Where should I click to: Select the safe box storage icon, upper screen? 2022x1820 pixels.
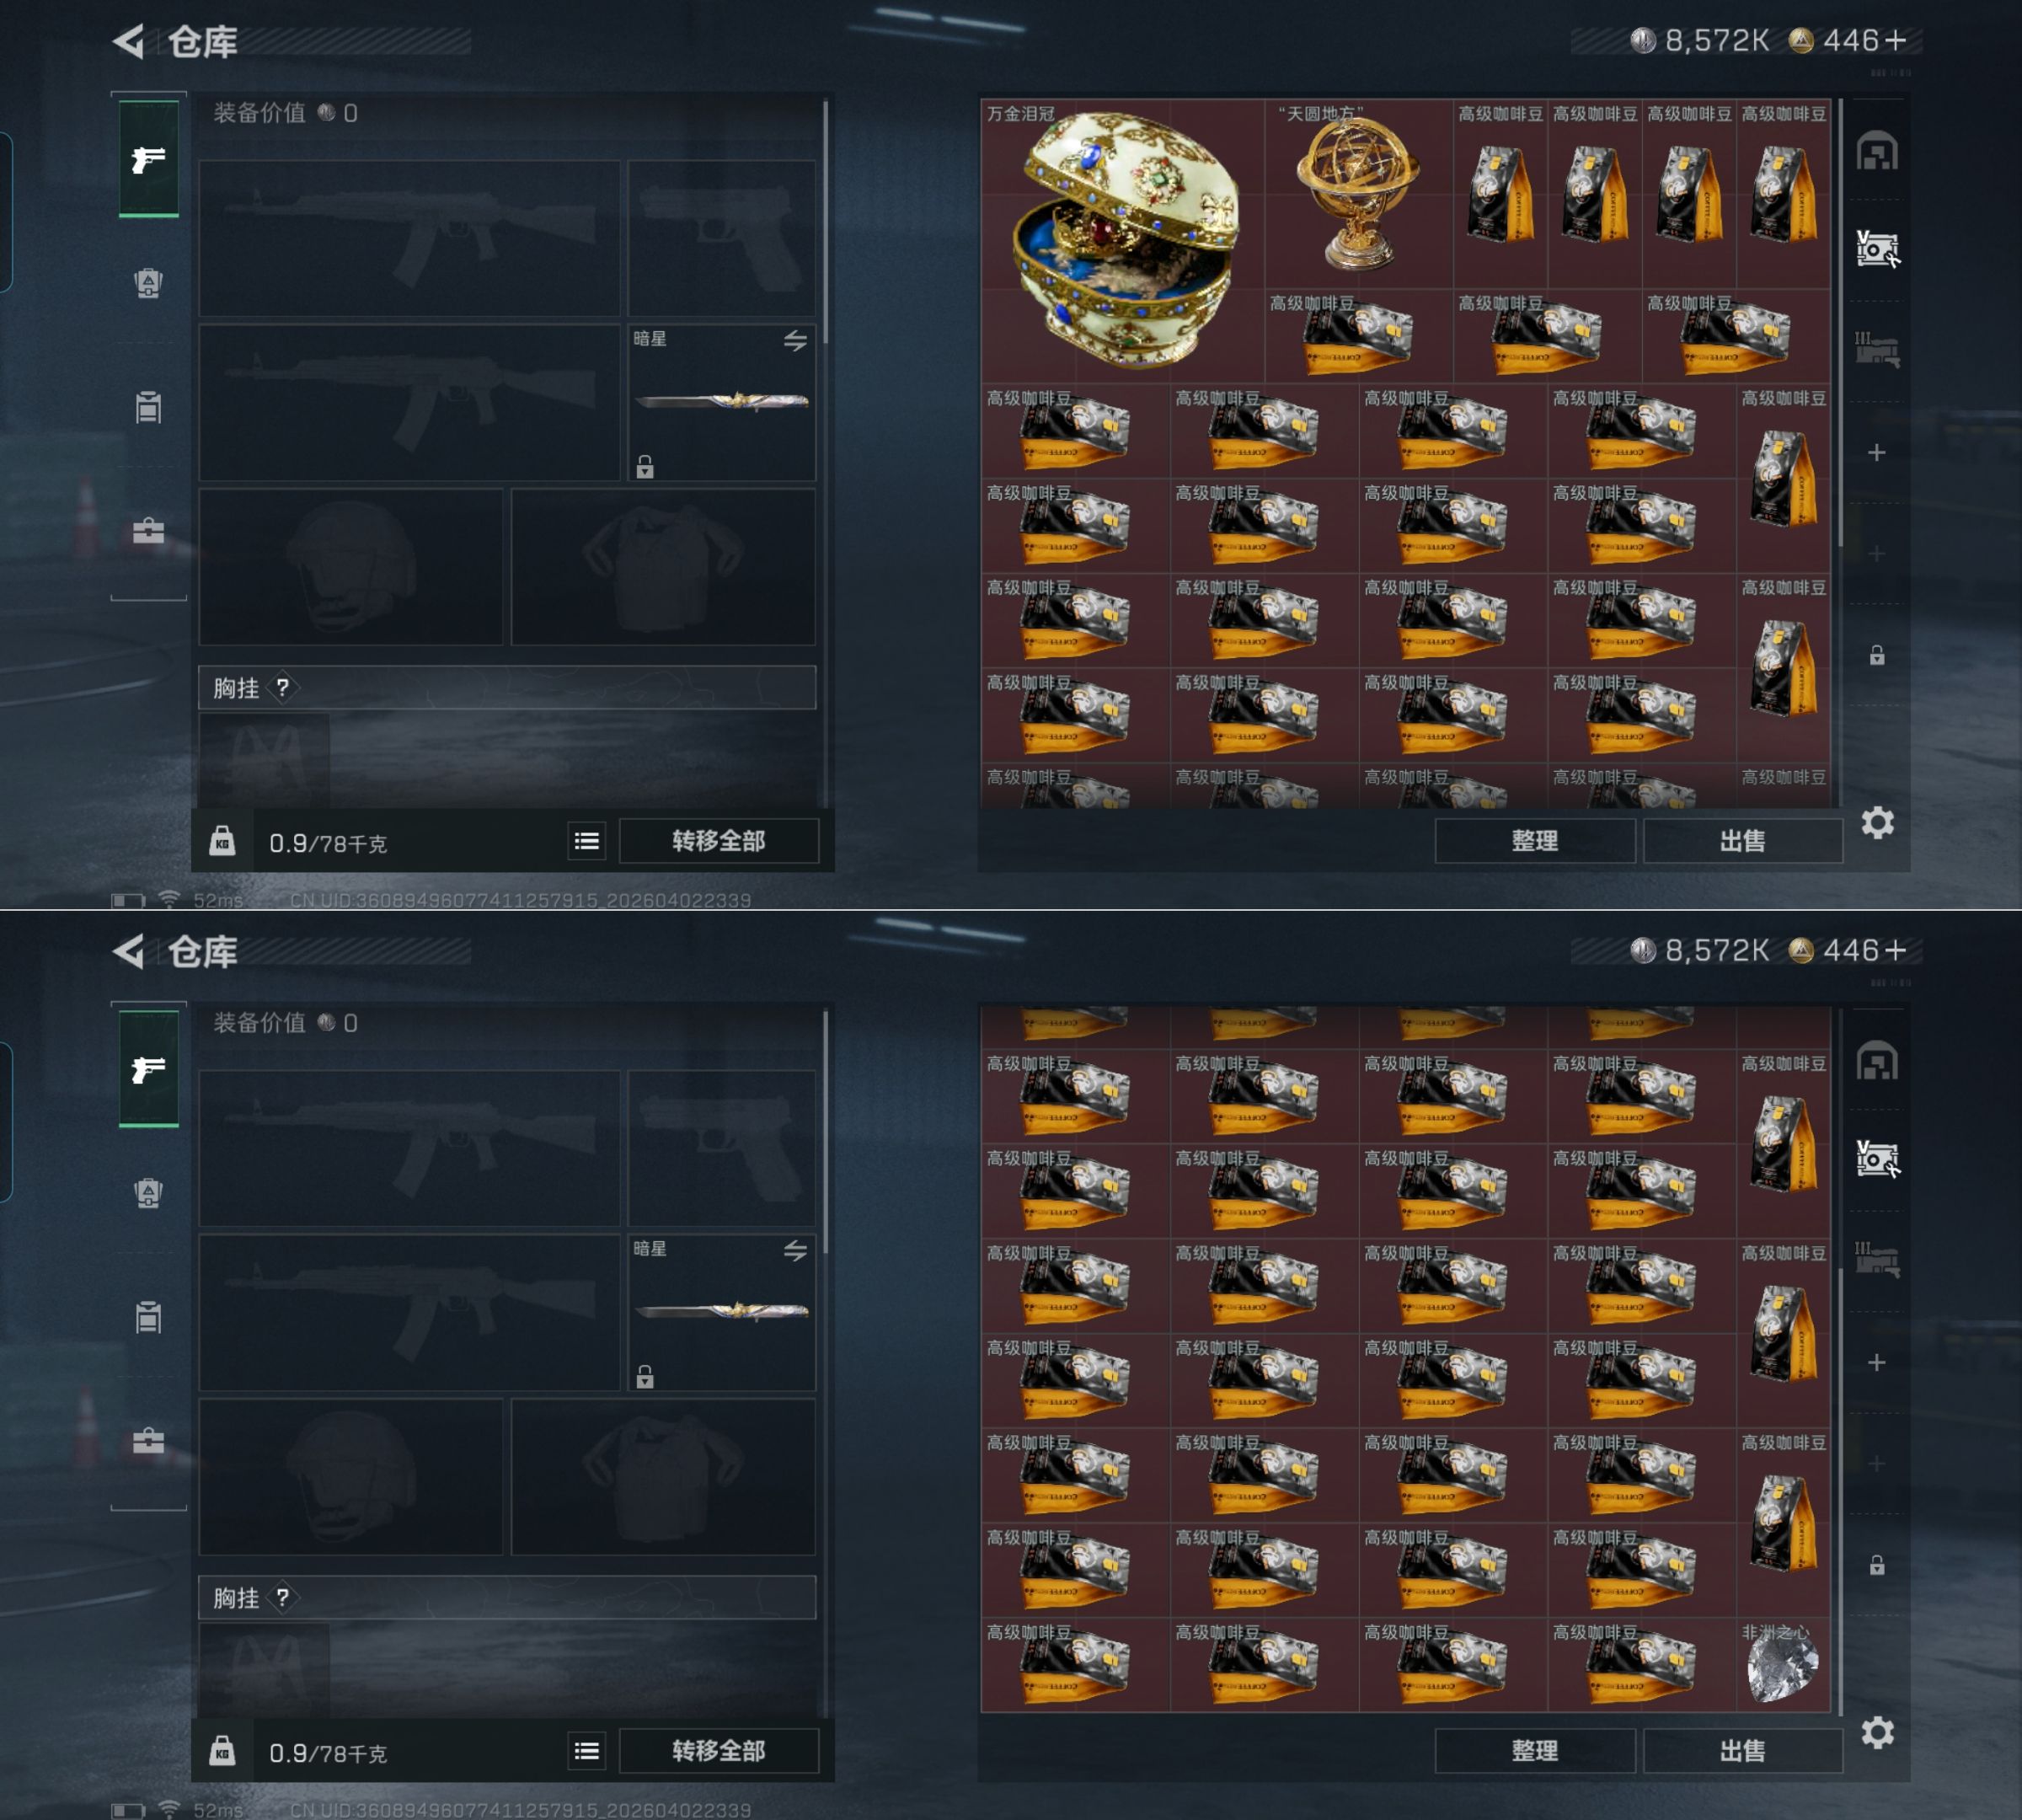(x=1877, y=249)
